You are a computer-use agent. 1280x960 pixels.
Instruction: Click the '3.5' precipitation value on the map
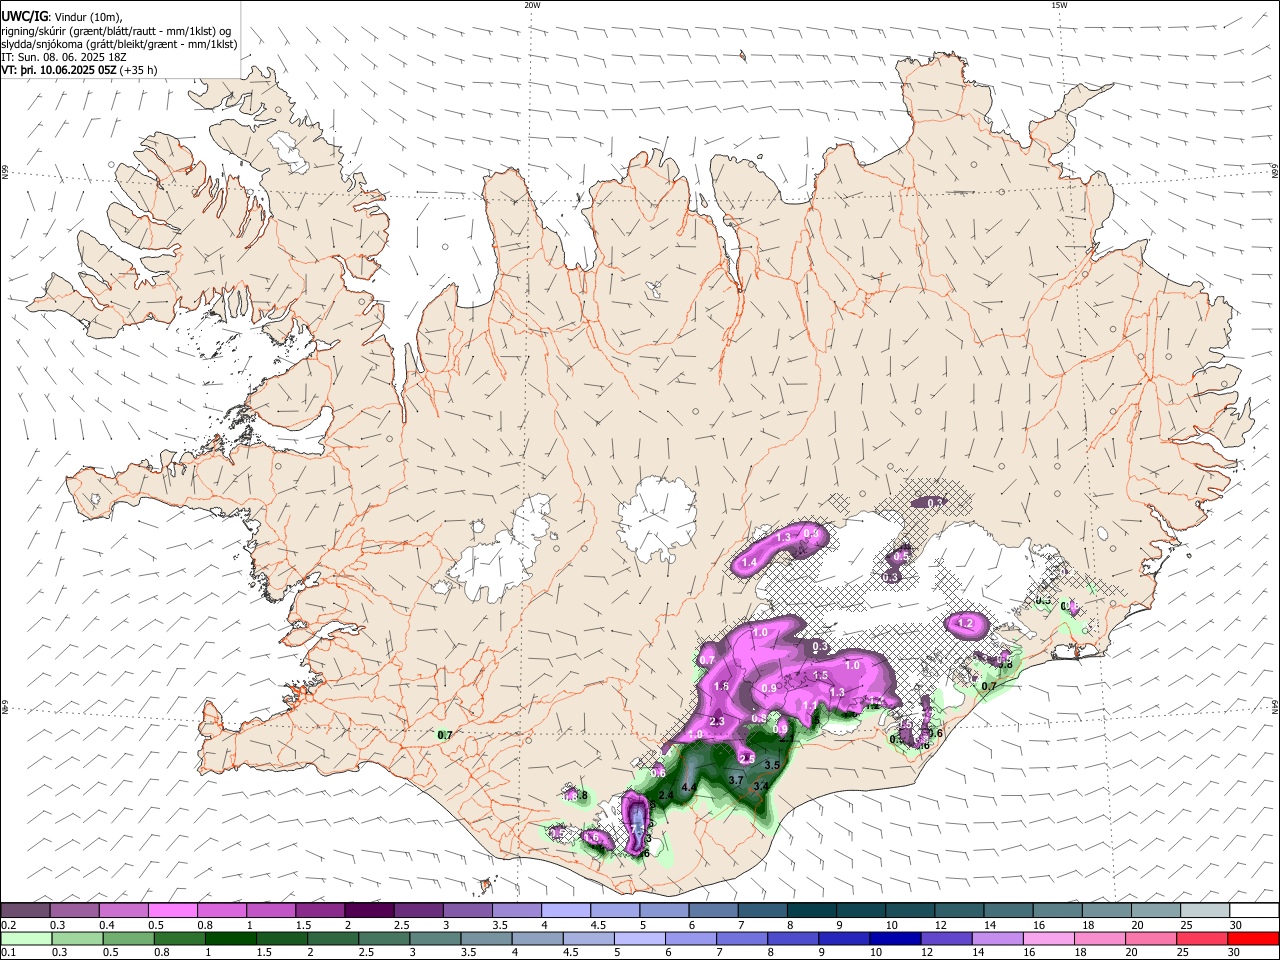772,764
